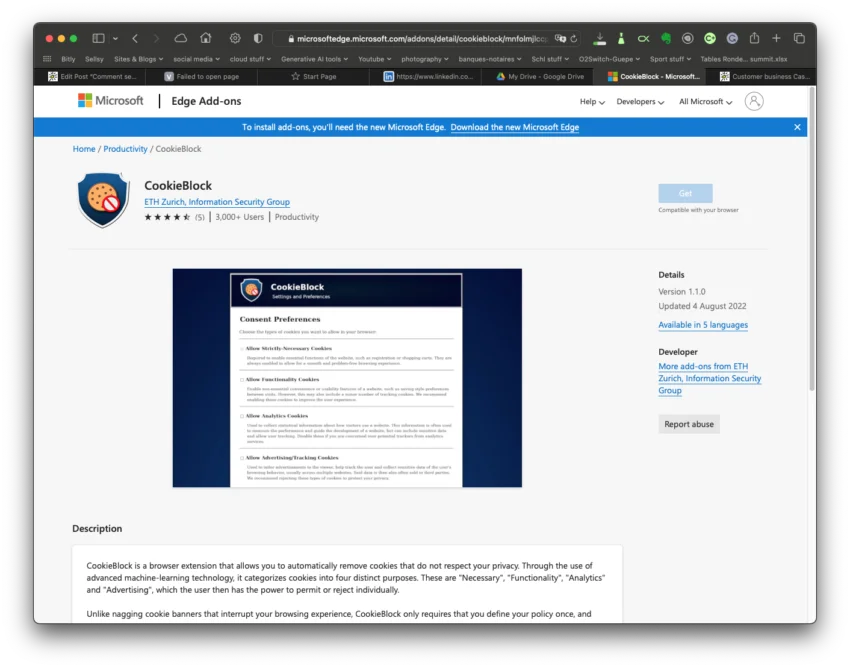The image size is (850, 668).
Task: Expand the cloud stuff bookmarks folder
Action: pyautogui.click(x=250, y=59)
